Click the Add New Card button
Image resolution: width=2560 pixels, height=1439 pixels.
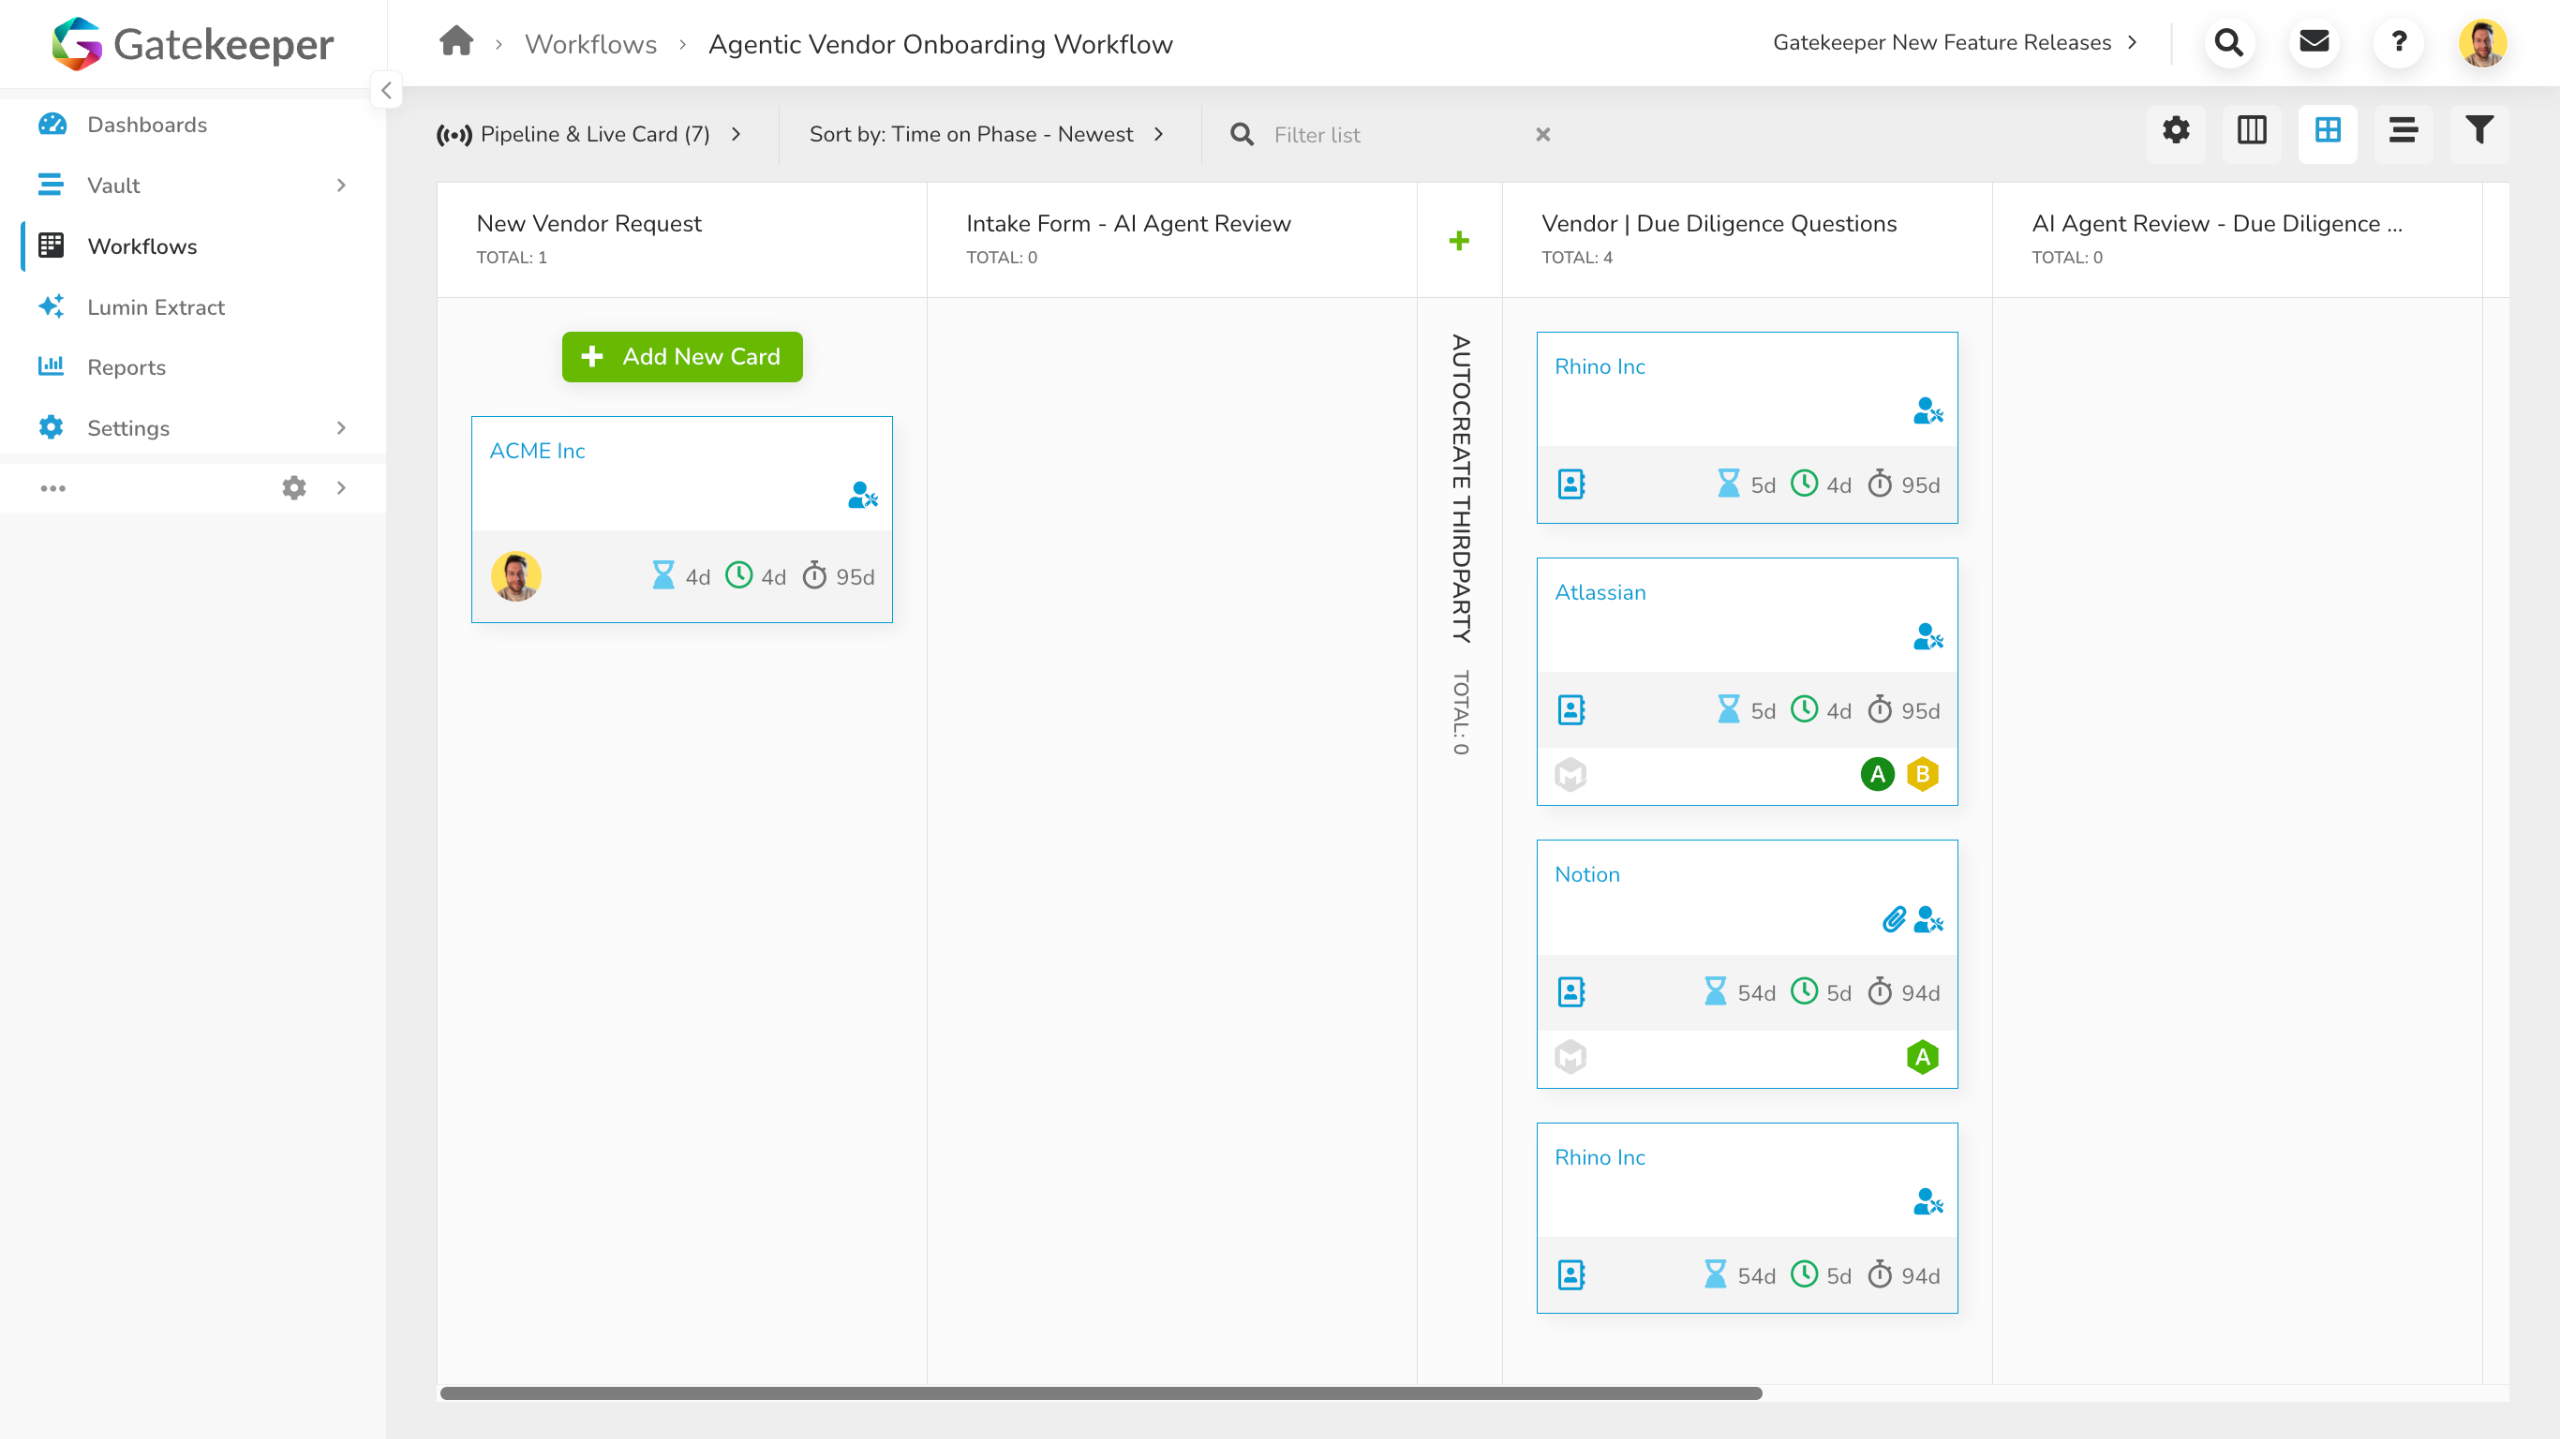pyautogui.click(x=682, y=357)
